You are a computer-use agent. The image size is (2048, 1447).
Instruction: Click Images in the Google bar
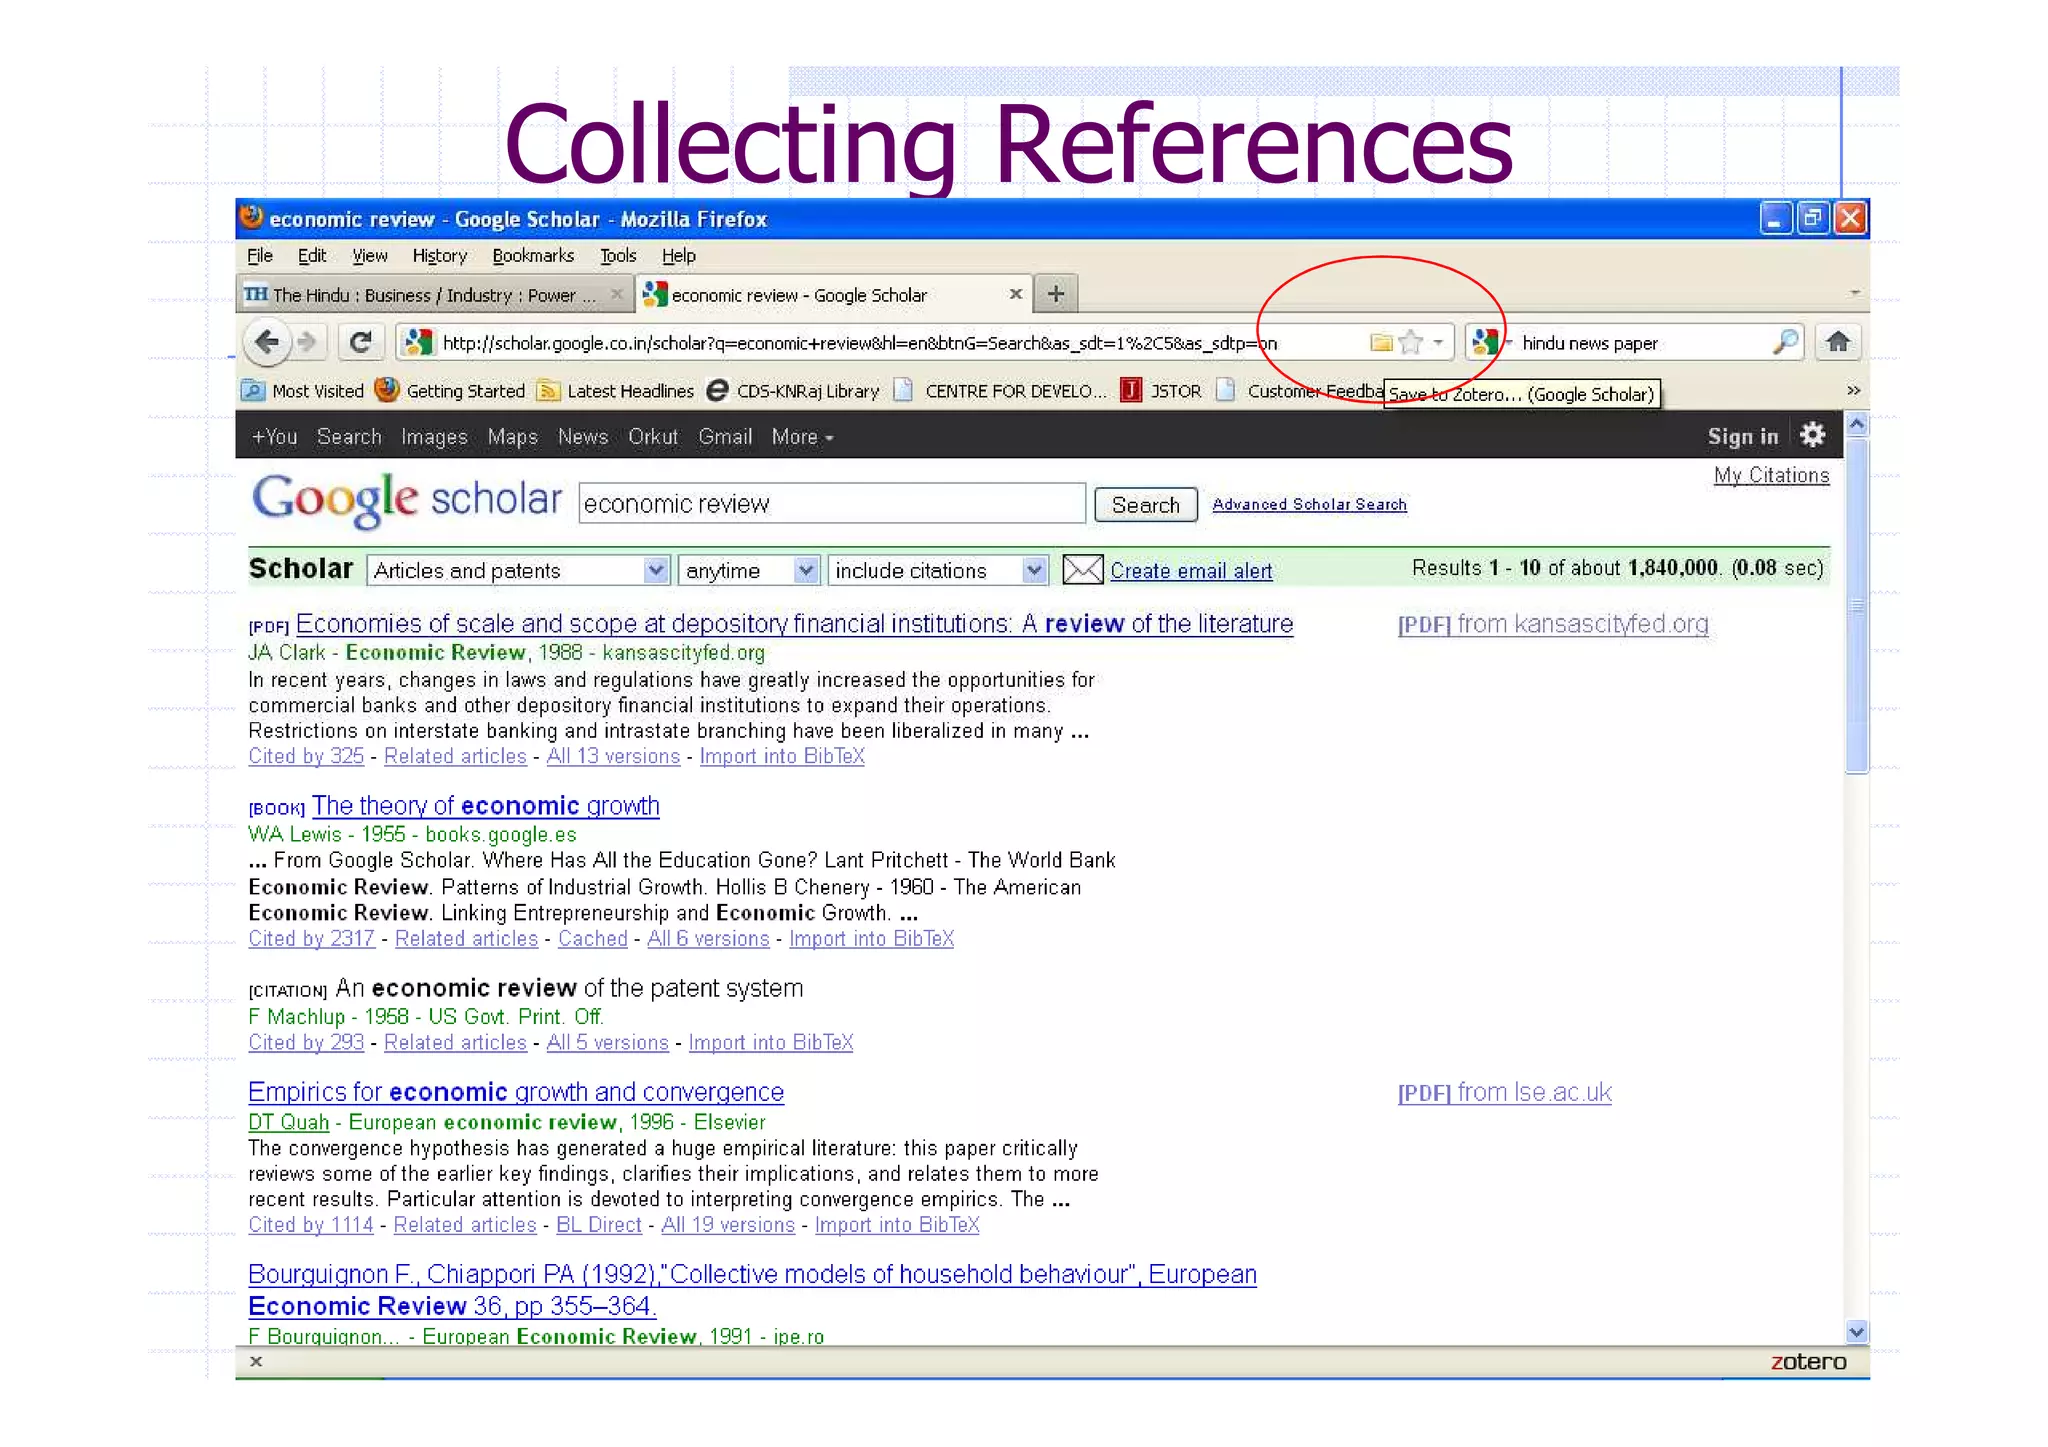(434, 437)
